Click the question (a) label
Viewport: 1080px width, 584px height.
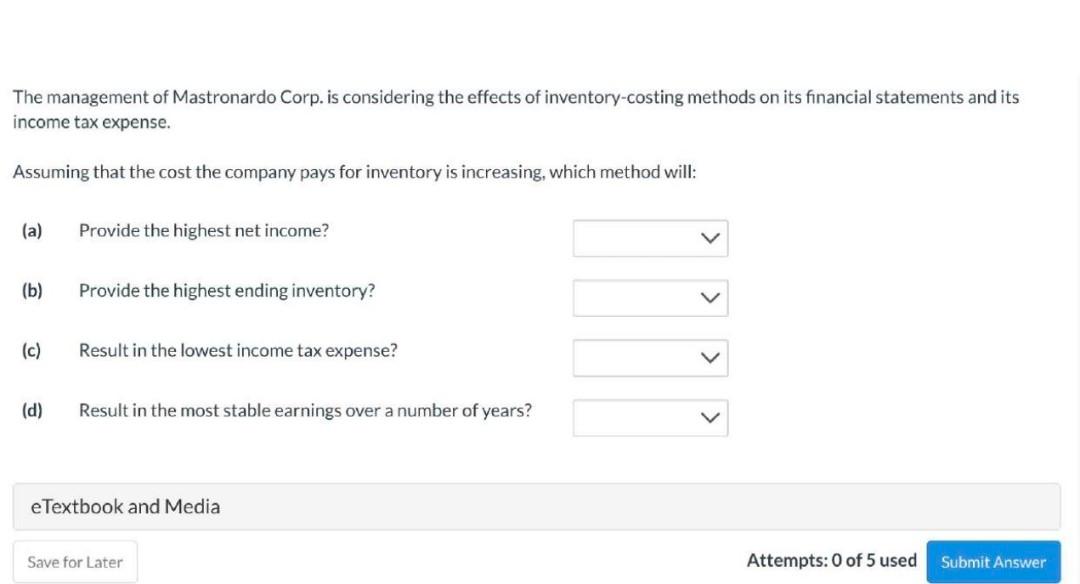(x=32, y=230)
